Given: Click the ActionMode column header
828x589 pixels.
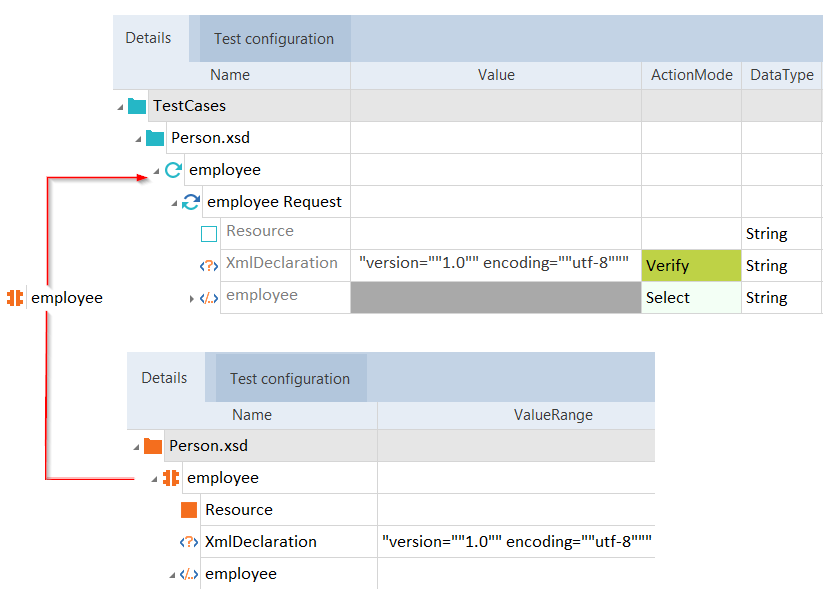Looking at the screenshot, I should [x=691, y=75].
